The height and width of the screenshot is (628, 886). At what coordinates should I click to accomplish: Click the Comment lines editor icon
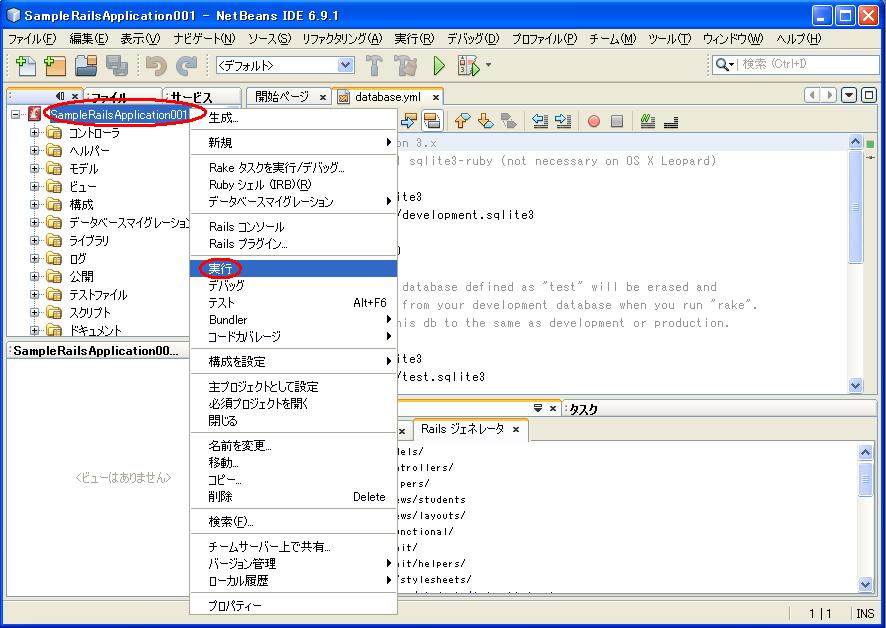pos(648,120)
